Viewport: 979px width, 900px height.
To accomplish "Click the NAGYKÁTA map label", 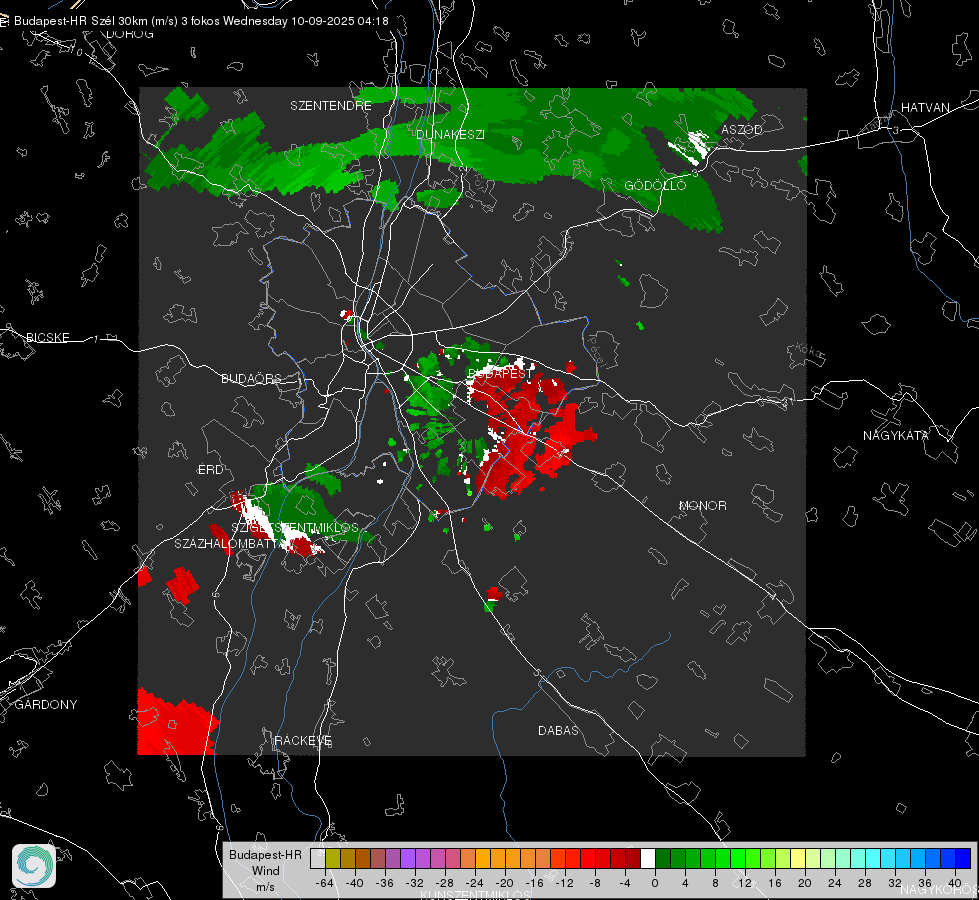I will [x=896, y=435].
